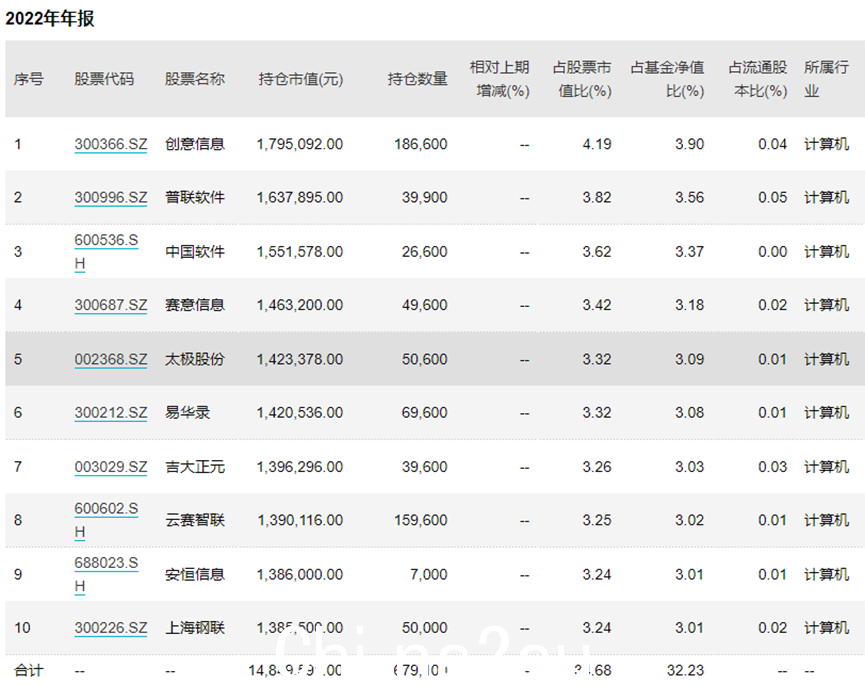Click stock value ratio 3.82
Image resolution: width=865 pixels, height=685 pixels.
point(597,197)
